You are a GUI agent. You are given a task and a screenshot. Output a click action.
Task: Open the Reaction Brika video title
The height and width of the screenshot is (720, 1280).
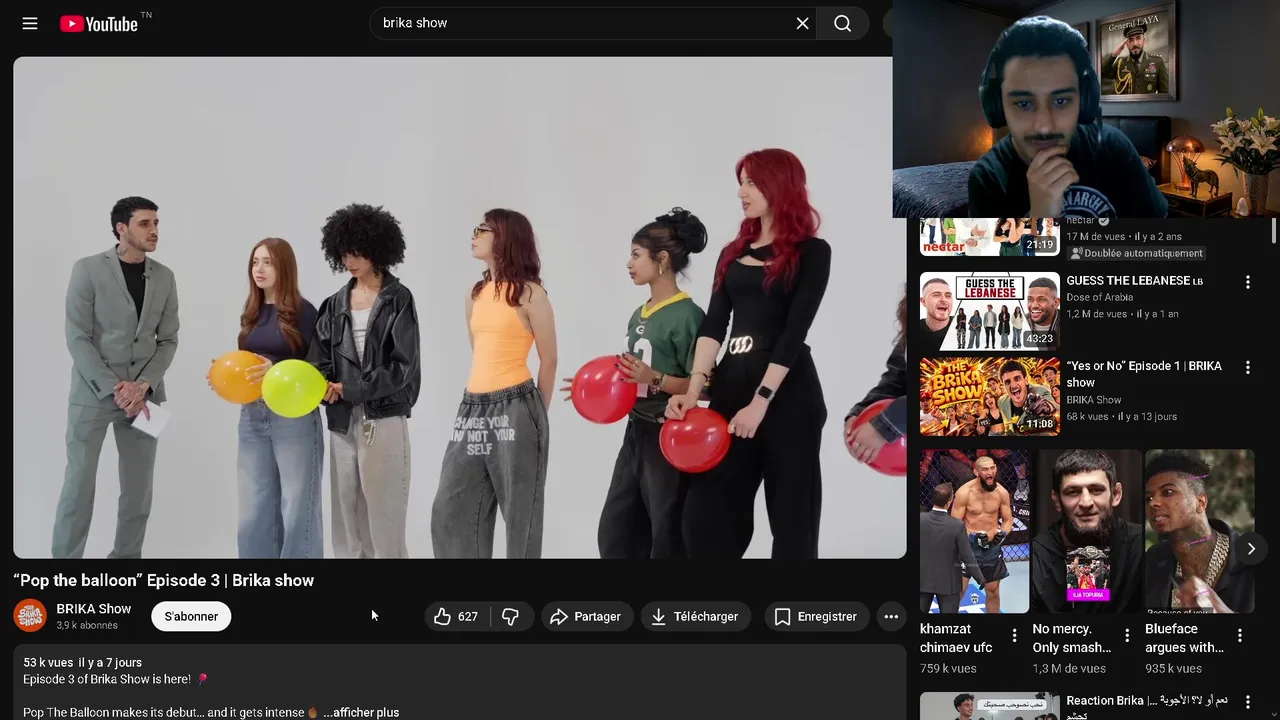[1147, 706]
